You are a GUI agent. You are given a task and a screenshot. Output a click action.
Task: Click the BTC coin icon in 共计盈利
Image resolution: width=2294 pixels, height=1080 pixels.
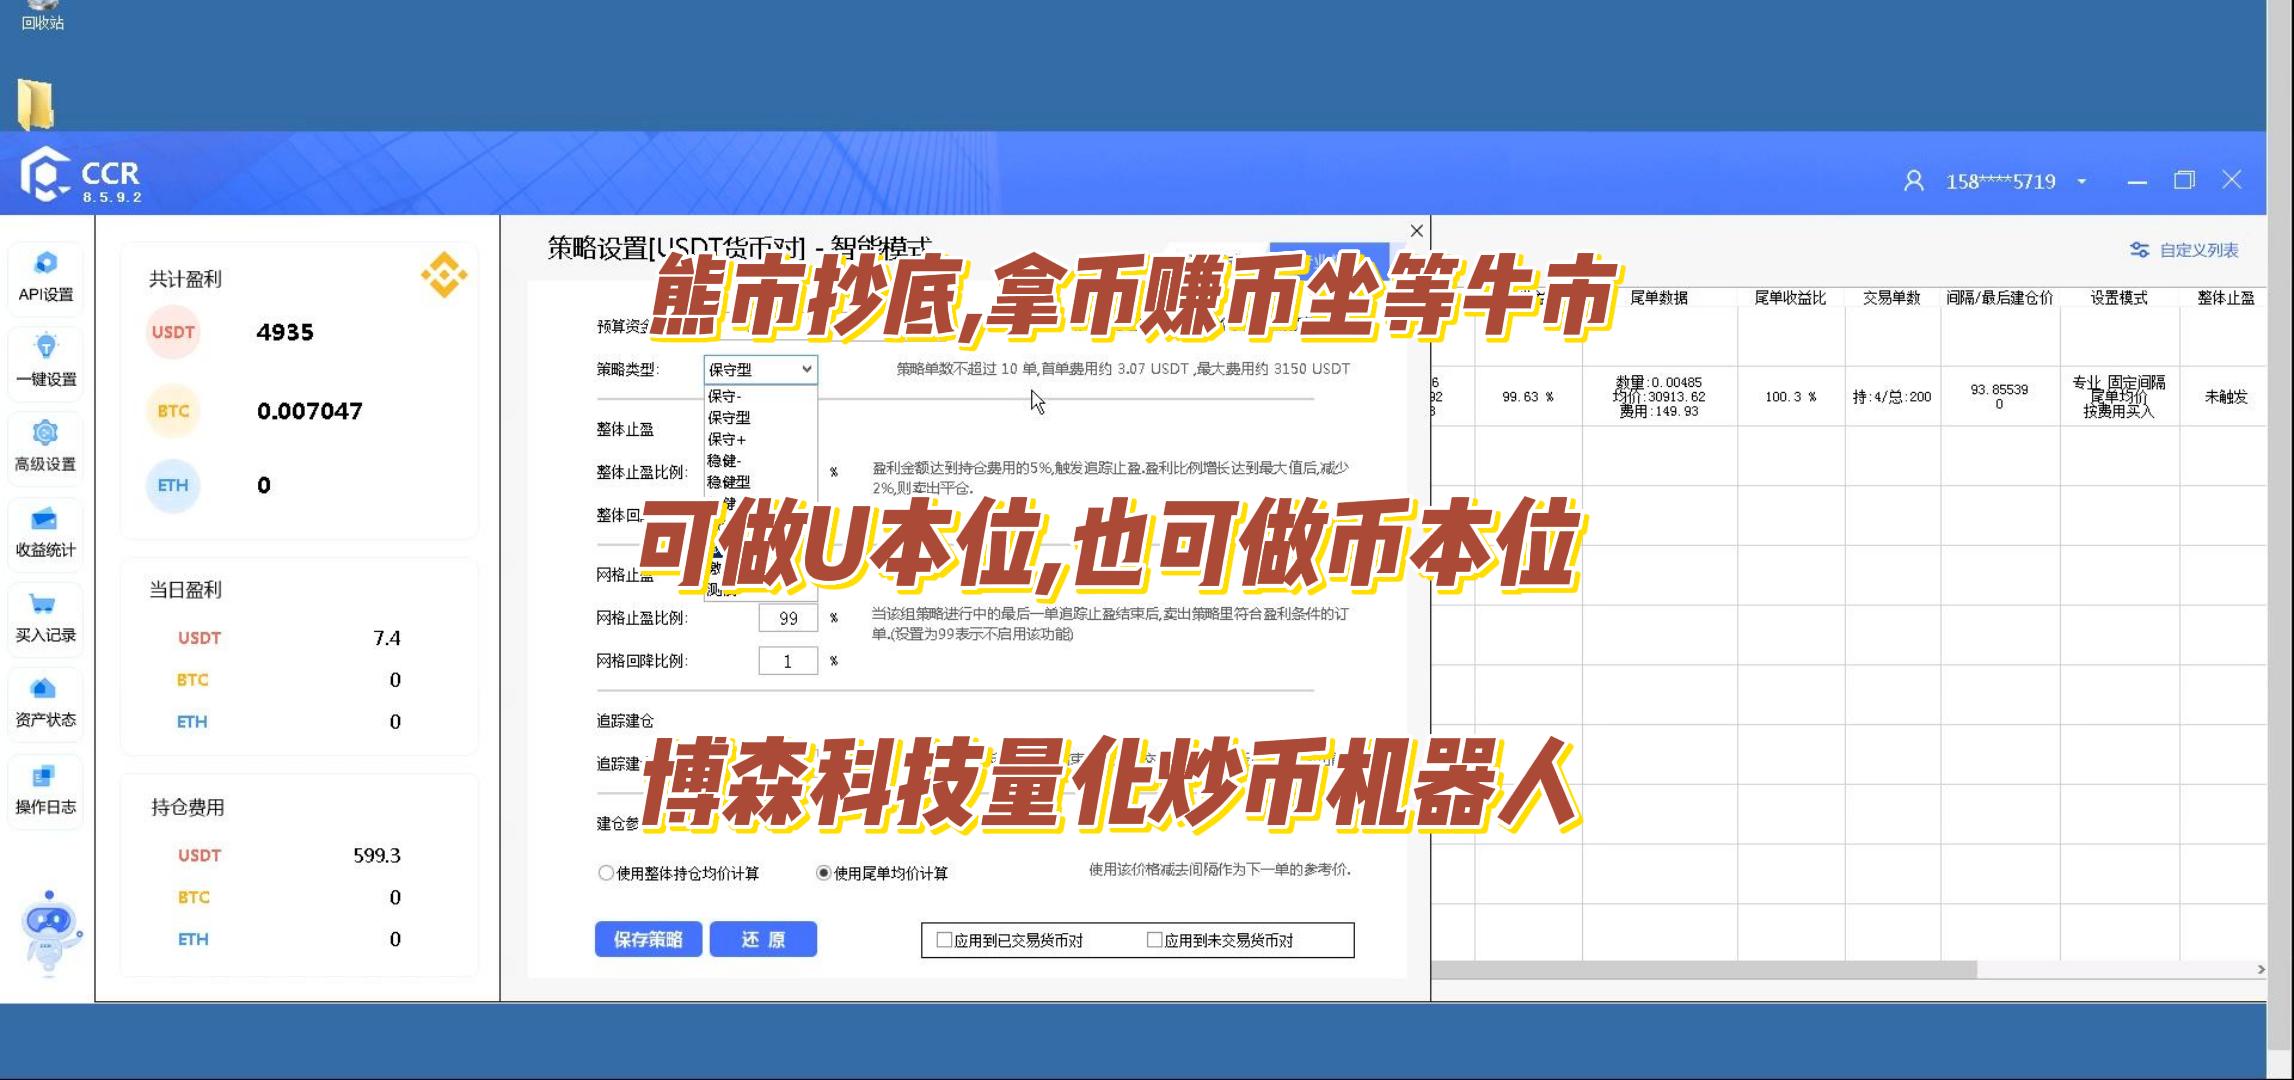click(x=173, y=411)
